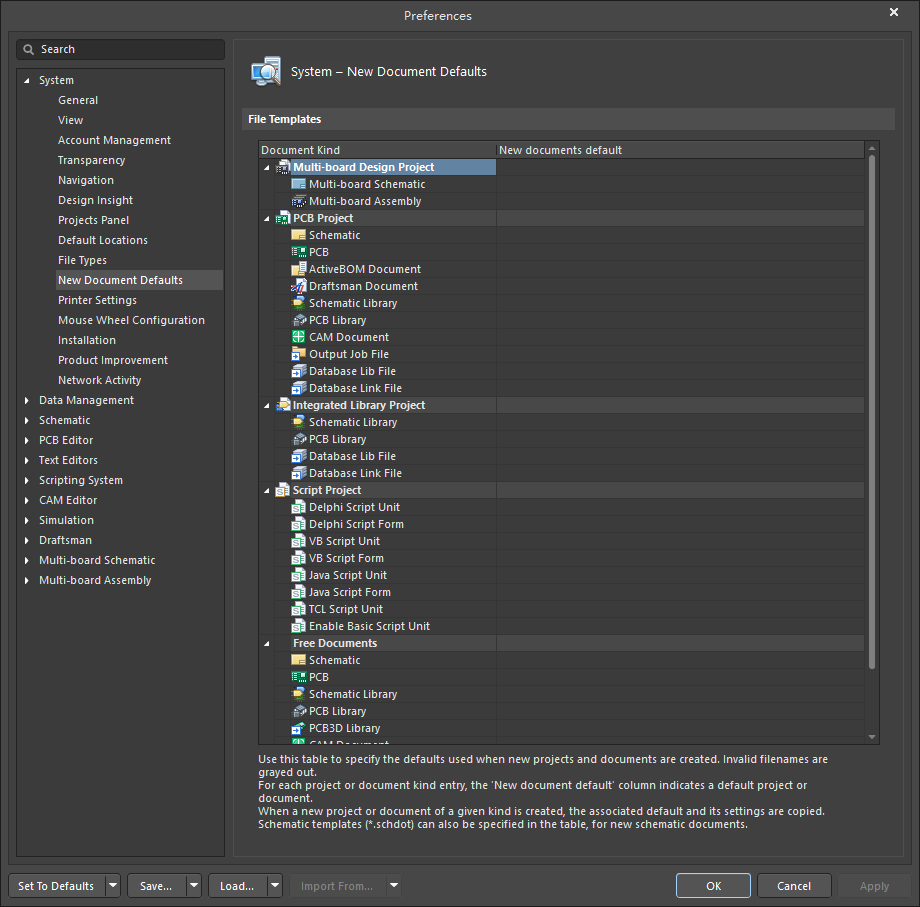Click the Output Job File icon
920x907 pixels.
pos(298,354)
